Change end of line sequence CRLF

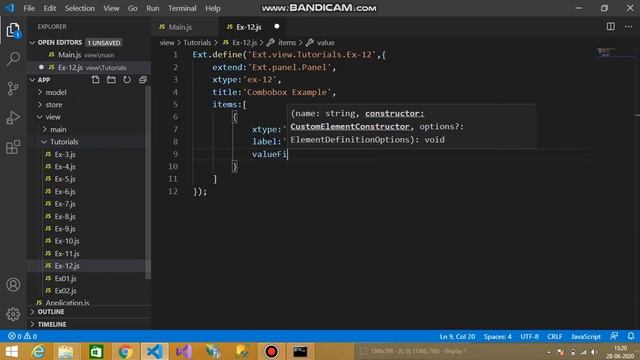click(x=554, y=337)
